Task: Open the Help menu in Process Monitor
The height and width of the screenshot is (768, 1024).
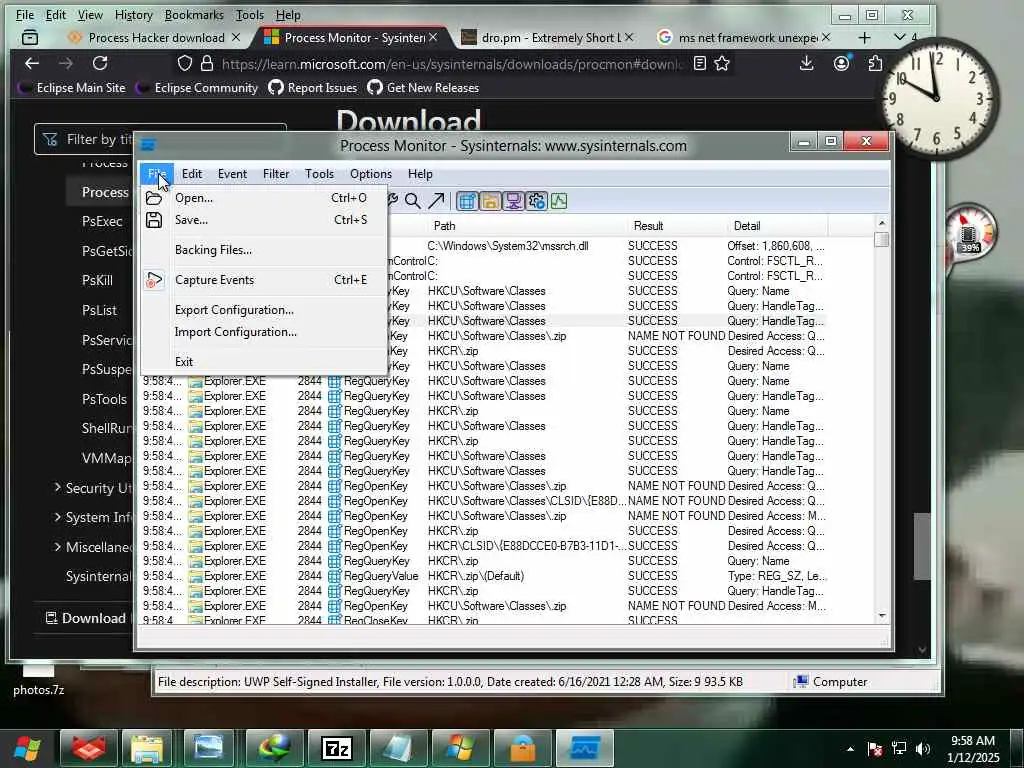Action: [x=420, y=174]
